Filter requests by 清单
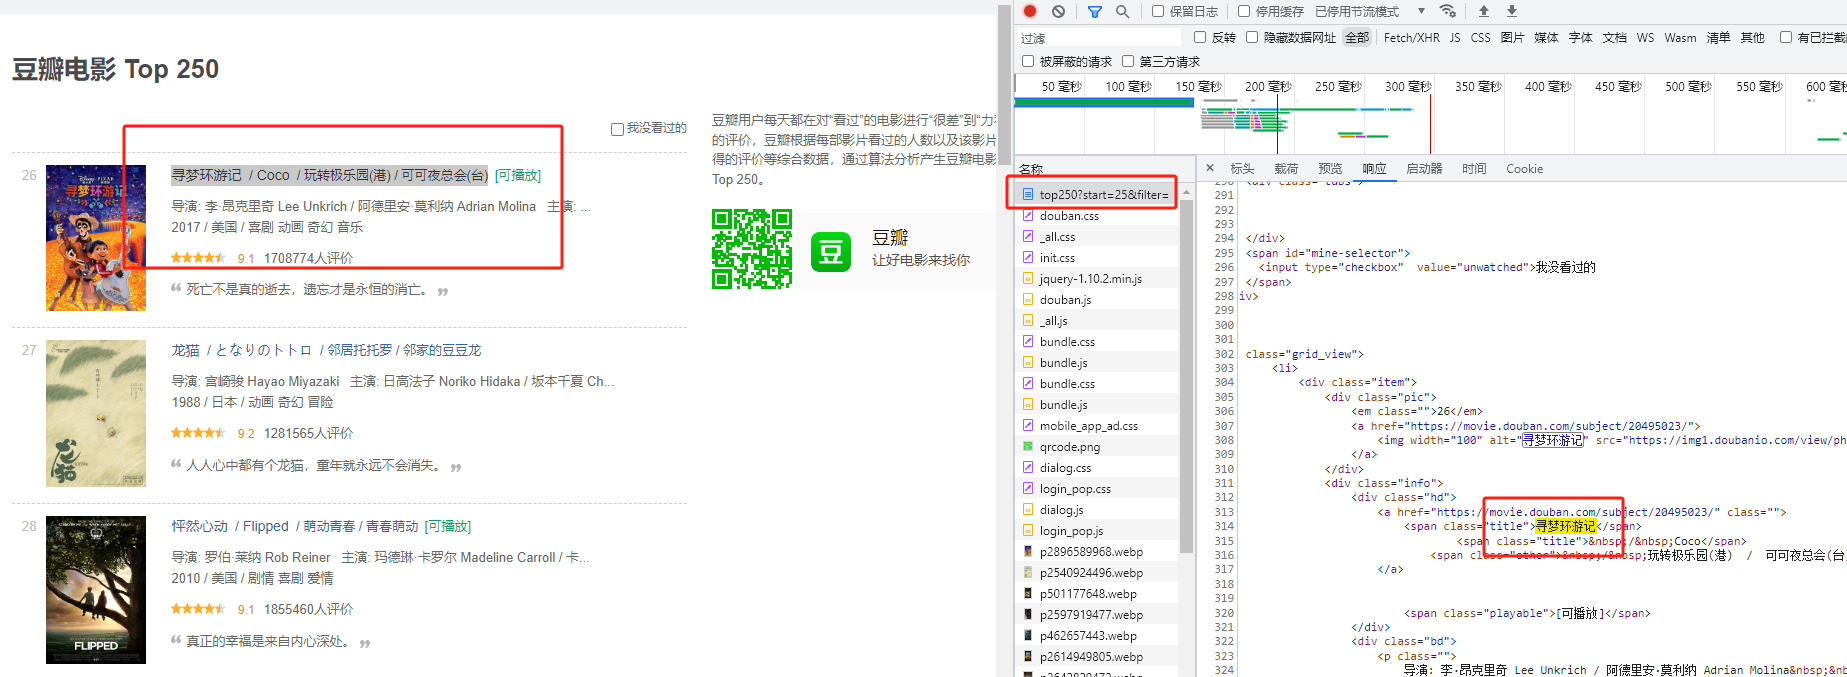 click(1718, 38)
